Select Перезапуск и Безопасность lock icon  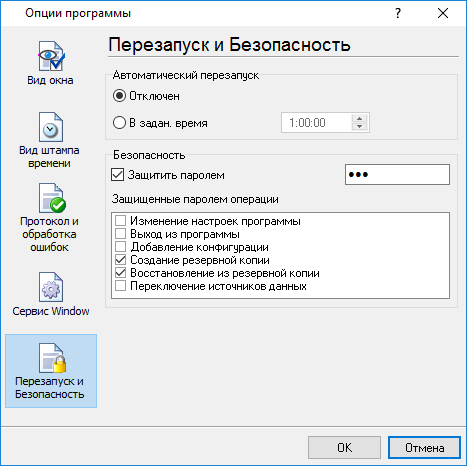click(x=52, y=358)
